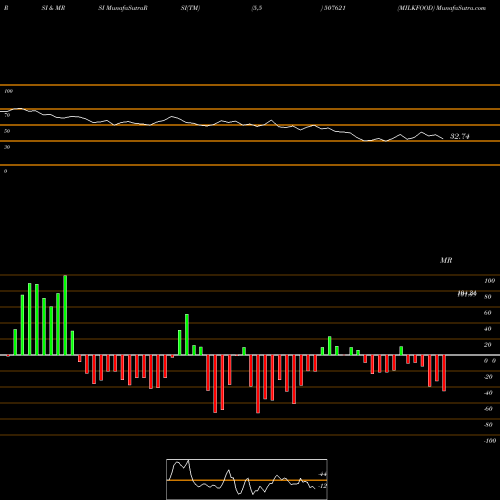
Task: Click the RSI 30 axis label
Action: (x=7, y=147)
